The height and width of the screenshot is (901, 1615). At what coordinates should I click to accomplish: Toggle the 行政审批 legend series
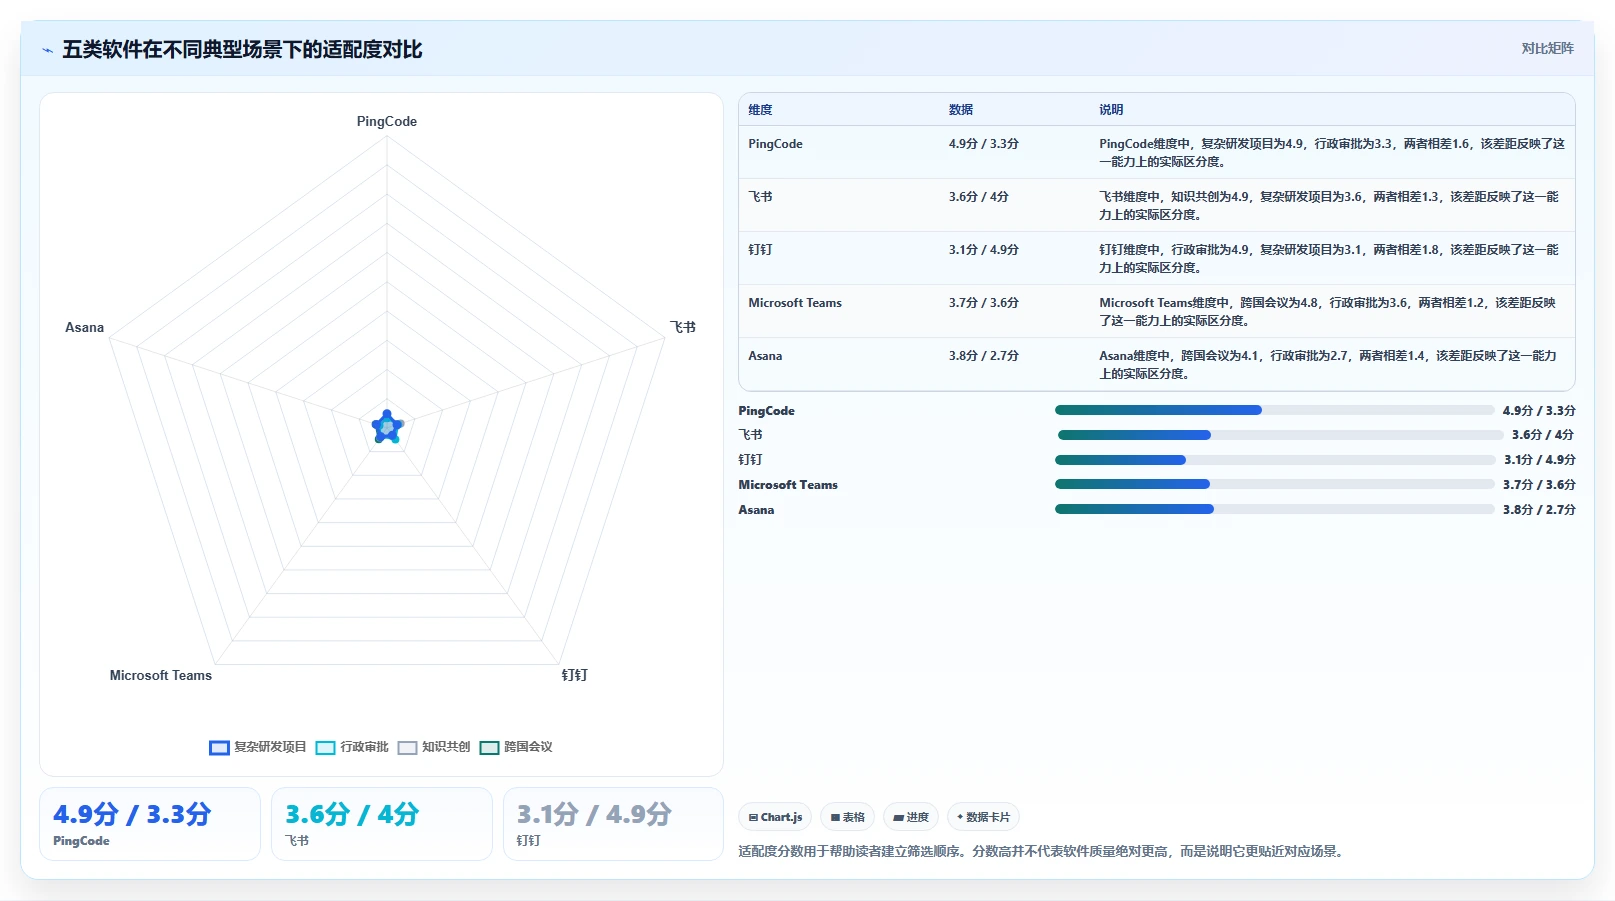(x=352, y=747)
